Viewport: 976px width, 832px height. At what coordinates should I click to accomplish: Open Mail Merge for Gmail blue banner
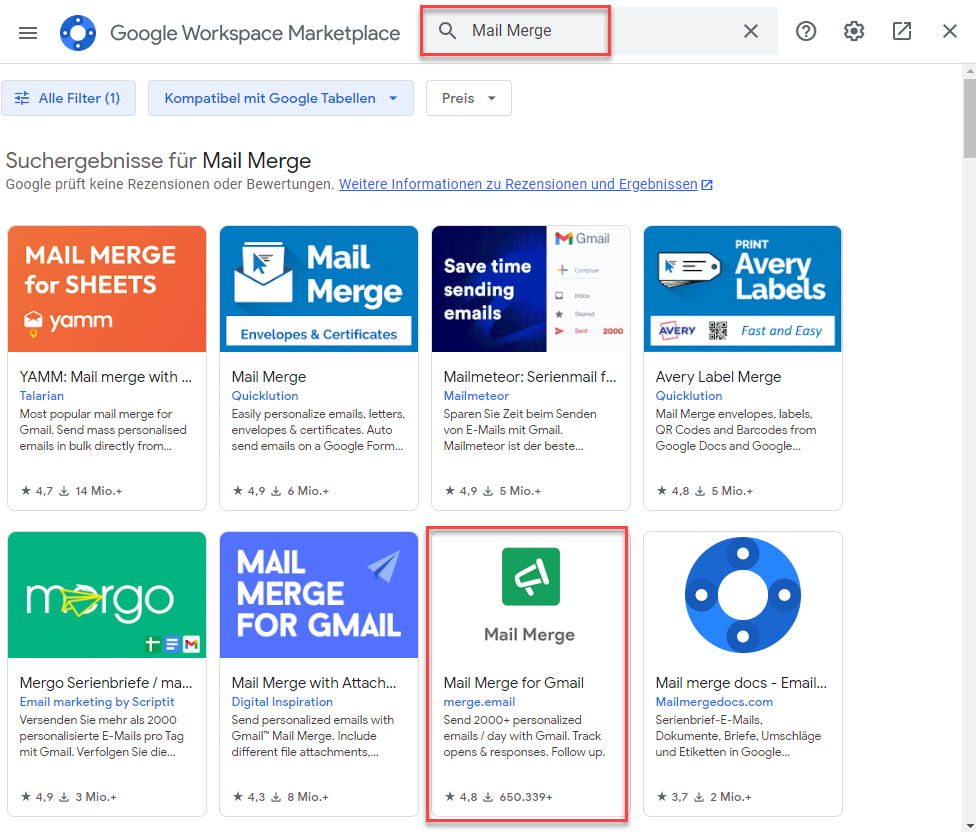point(319,594)
